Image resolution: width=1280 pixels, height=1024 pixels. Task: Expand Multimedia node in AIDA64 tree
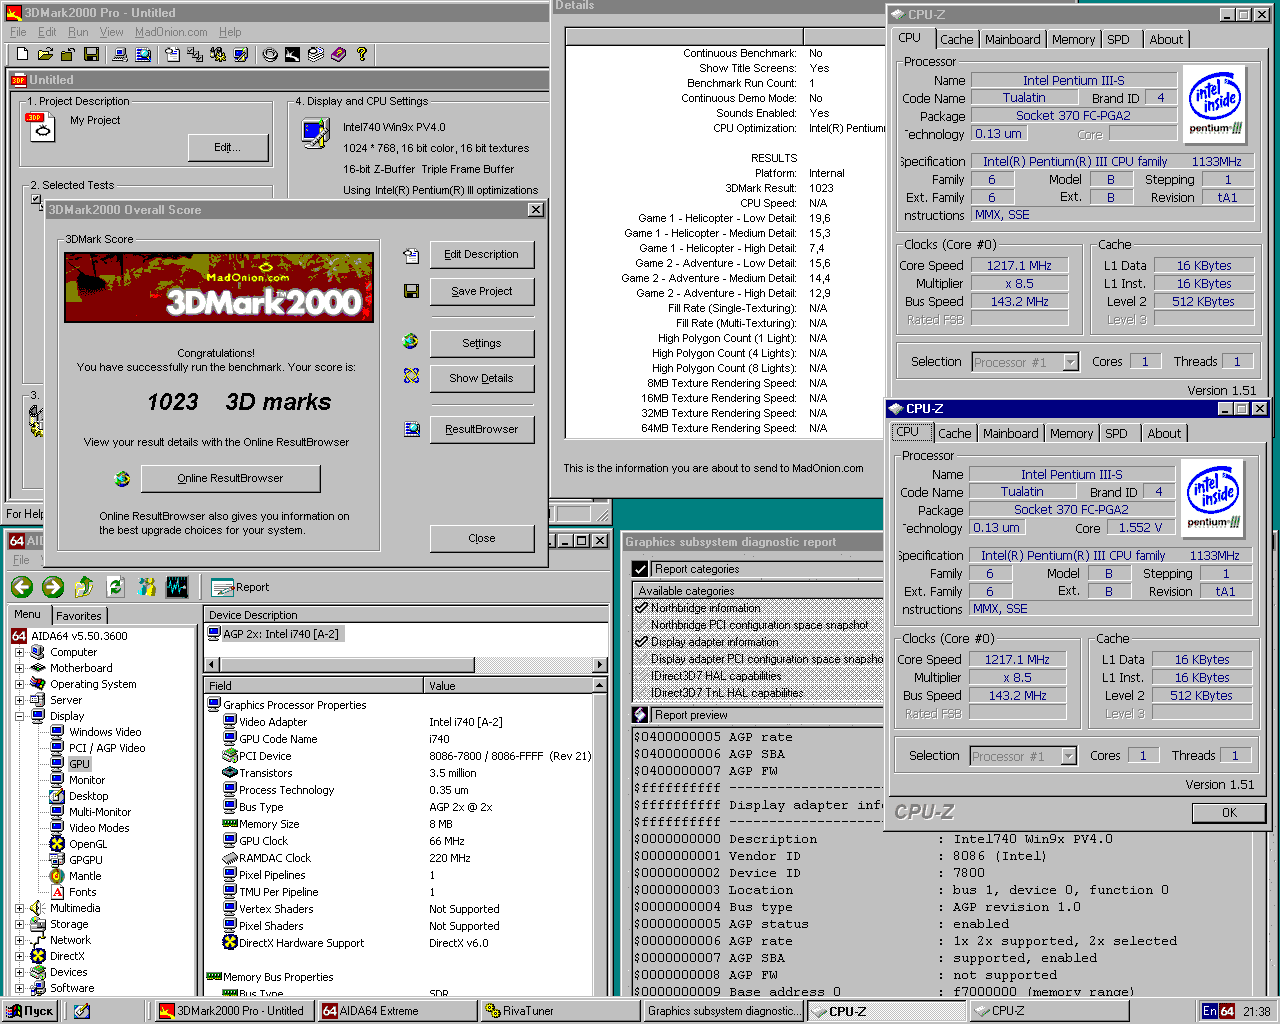click(x=19, y=908)
